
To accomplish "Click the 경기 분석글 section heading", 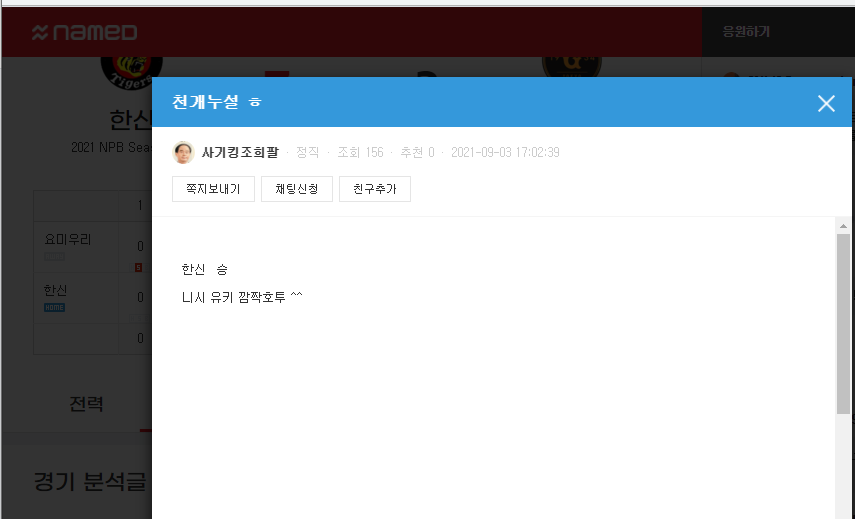I will (90, 482).
